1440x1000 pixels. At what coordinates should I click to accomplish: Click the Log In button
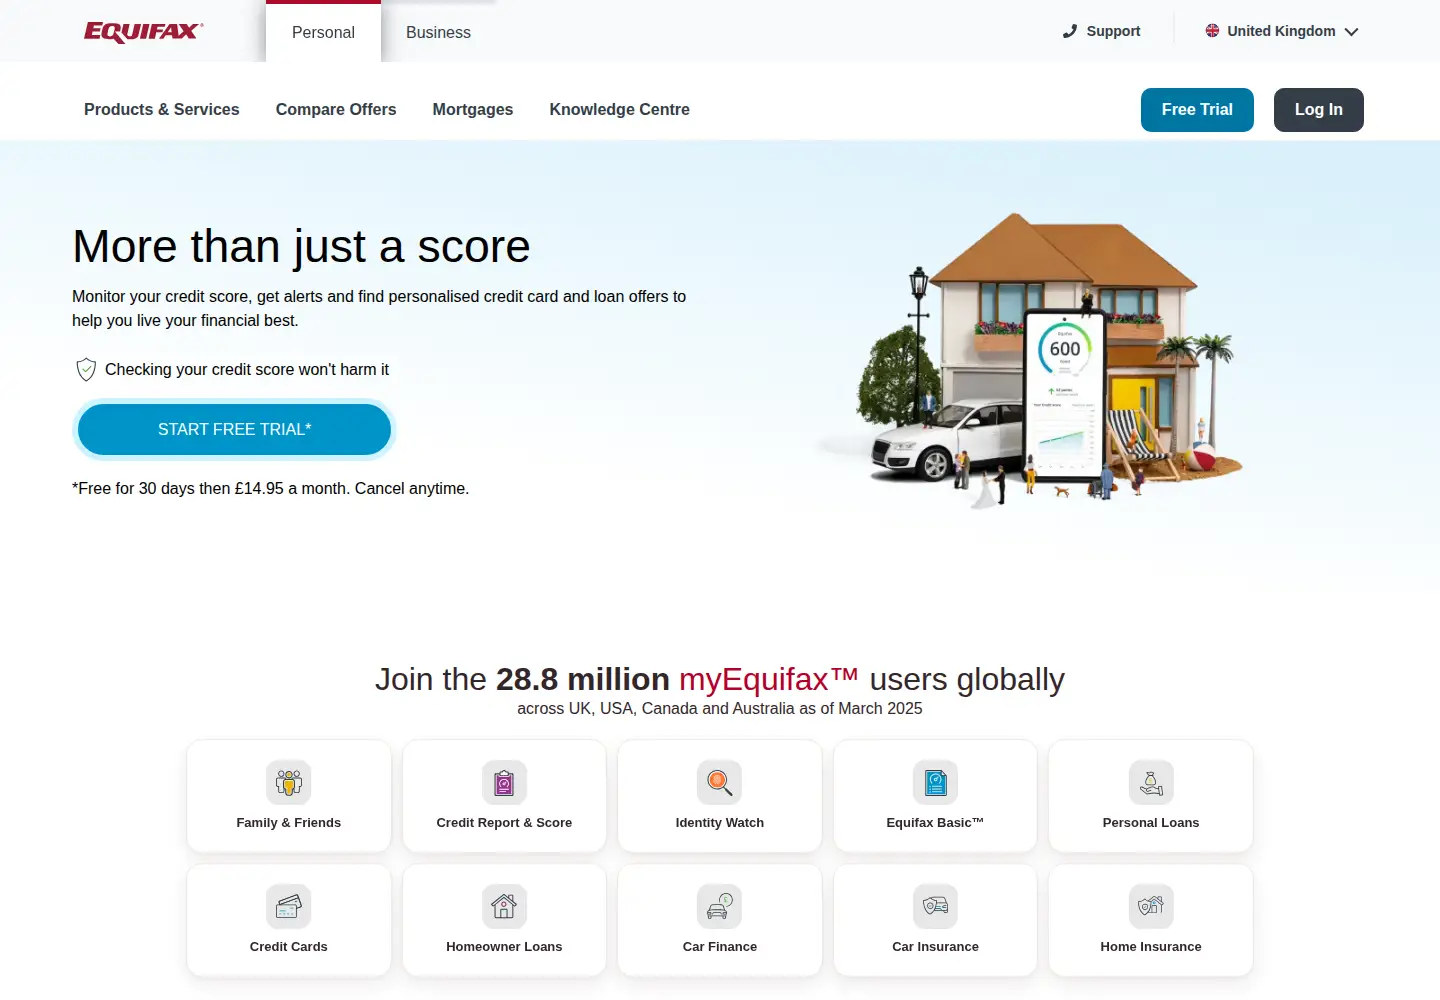coord(1319,110)
